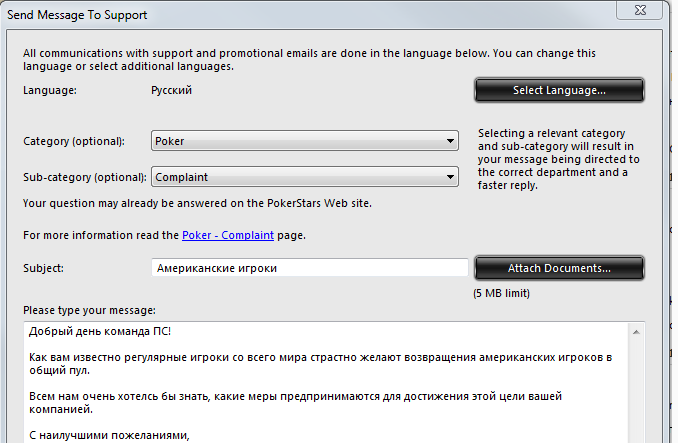Click the "Subject:" label
Image resolution: width=678 pixels, height=443 pixels.
(43, 268)
